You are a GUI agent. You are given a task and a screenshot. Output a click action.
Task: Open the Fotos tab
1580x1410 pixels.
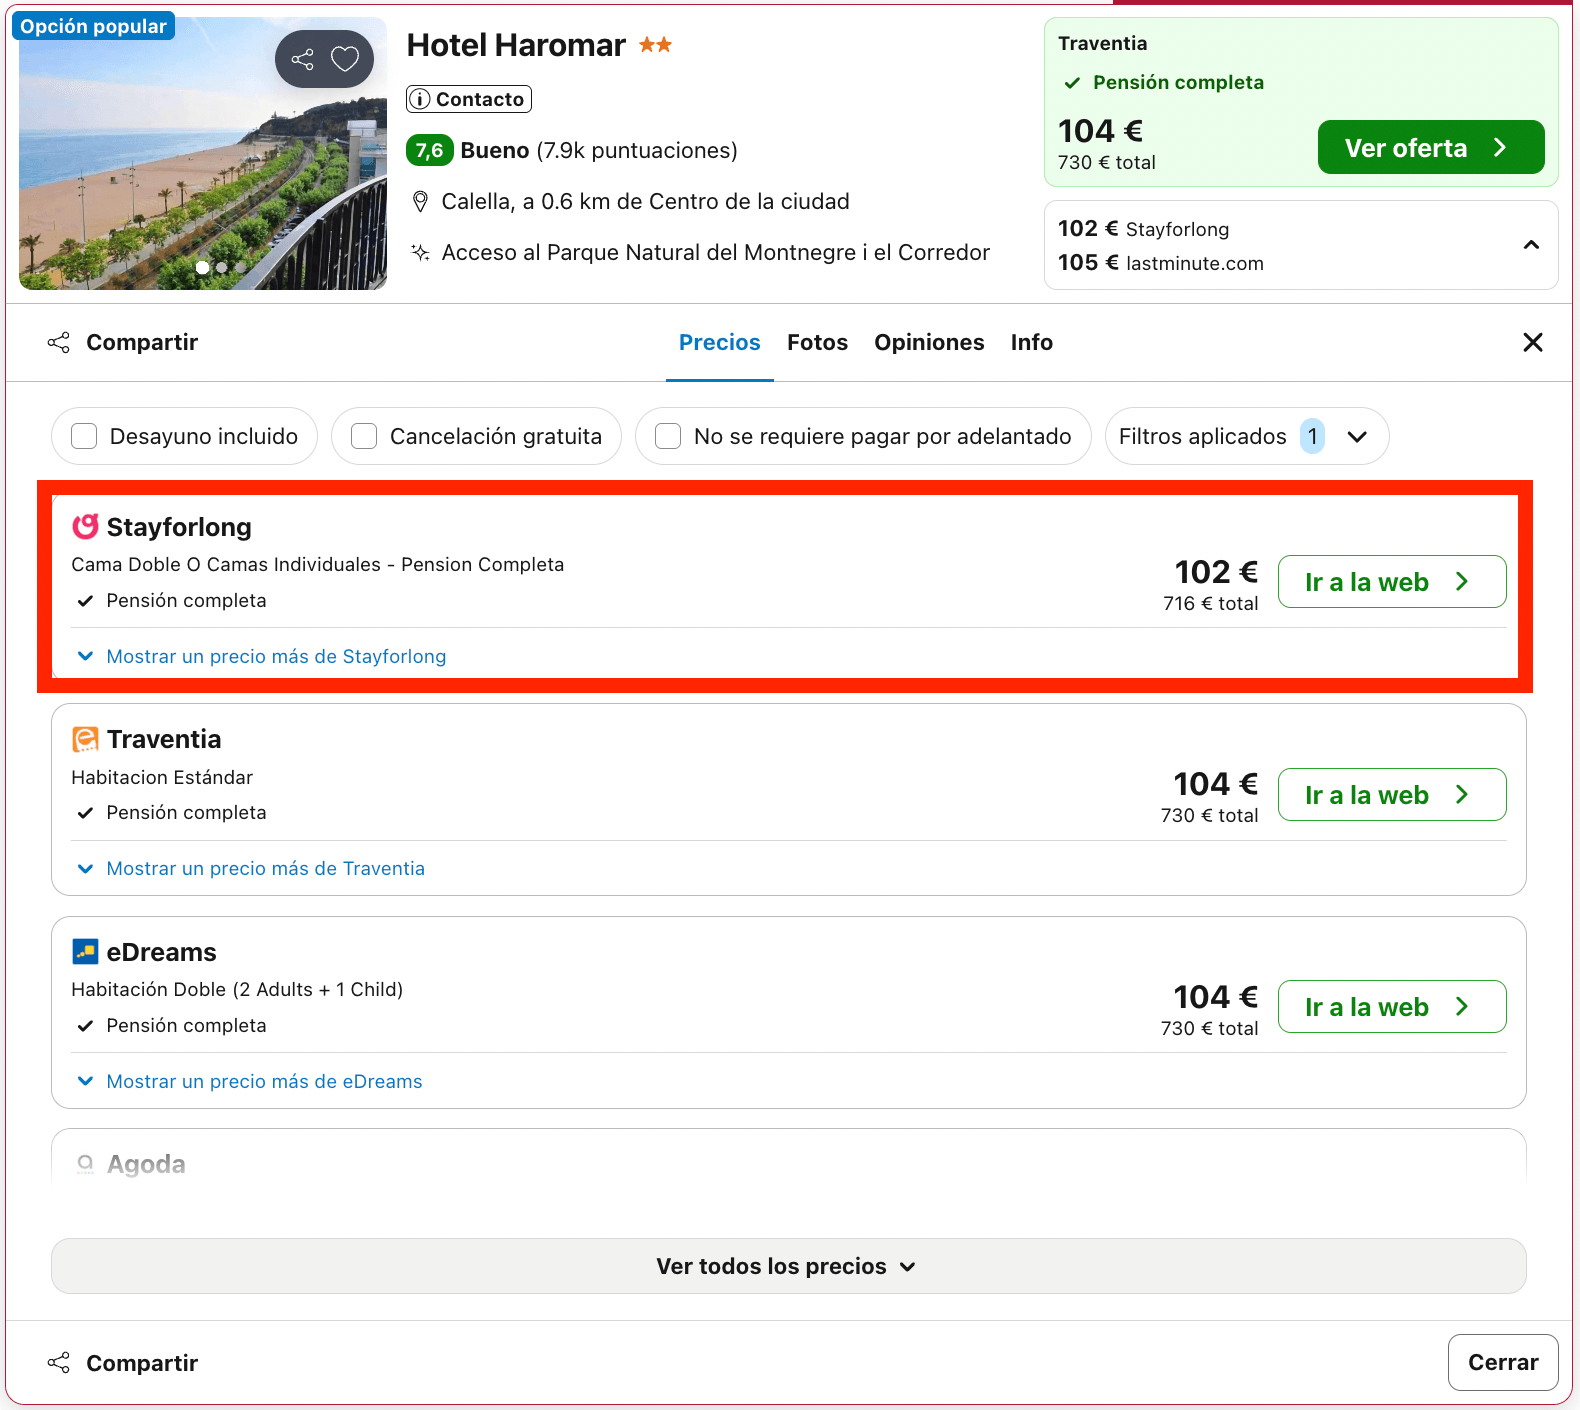[x=817, y=343]
